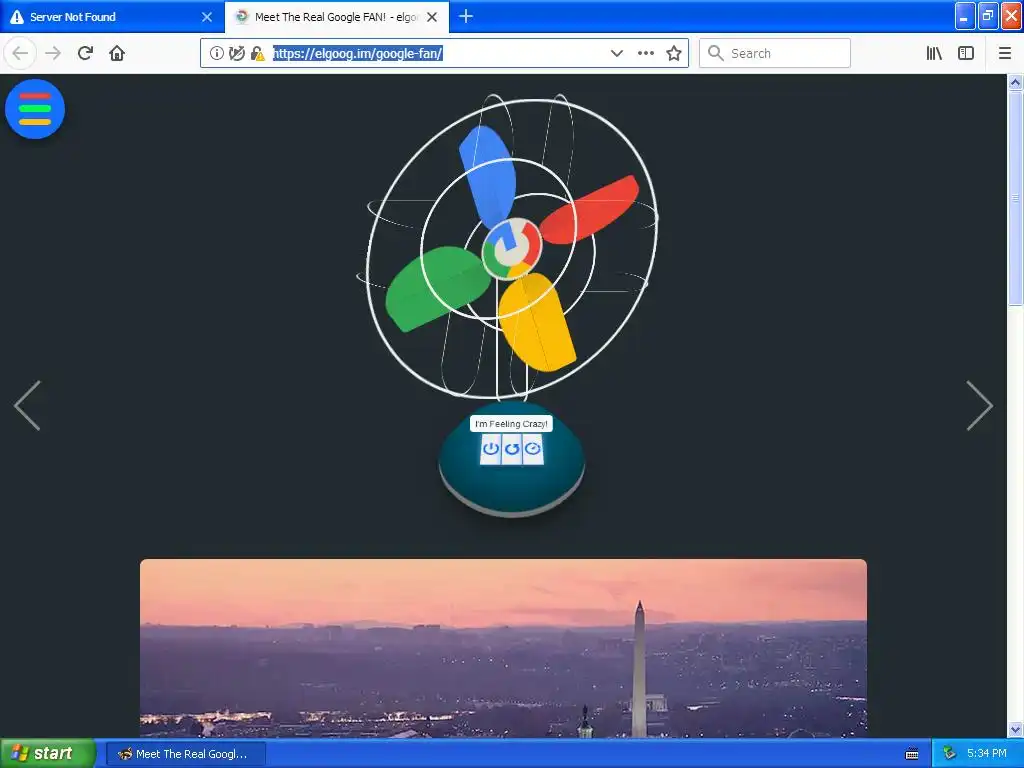Click the scrollbar down arrow
1024x768 pixels.
(x=1016, y=729)
